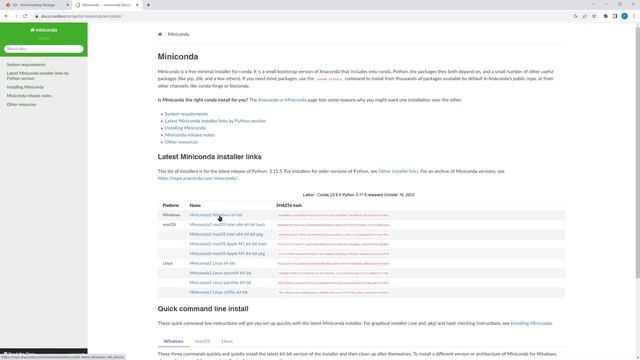Switch to the Git Downloading Package tab
This screenshot has width=640, height=360.
pos(36,5)
